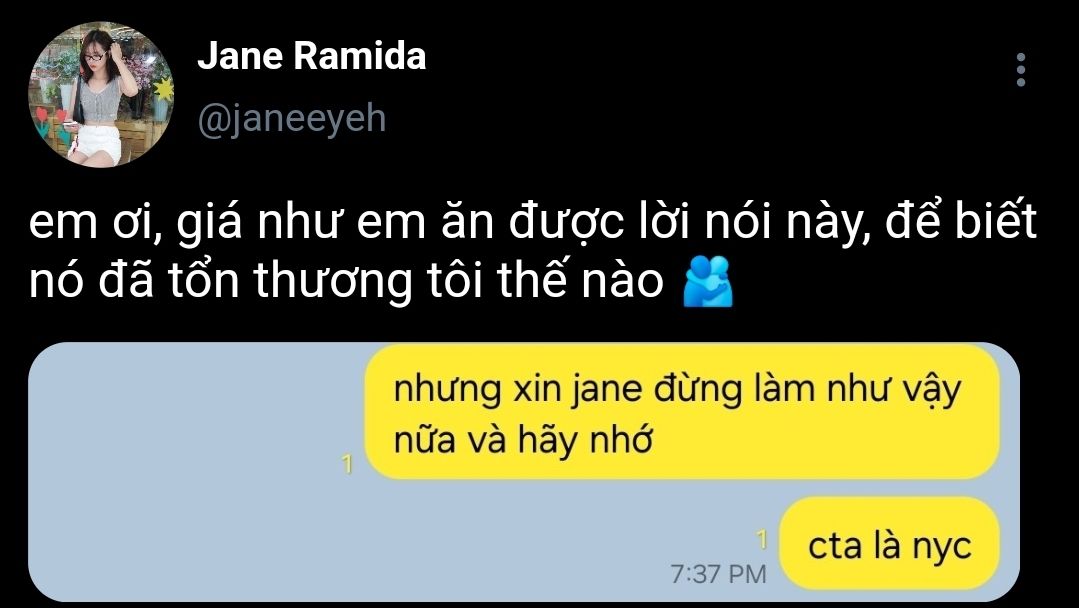Tap the unread count '1' beside first bubble
This screenshot has height=608, width=1079.
(348, 466)
